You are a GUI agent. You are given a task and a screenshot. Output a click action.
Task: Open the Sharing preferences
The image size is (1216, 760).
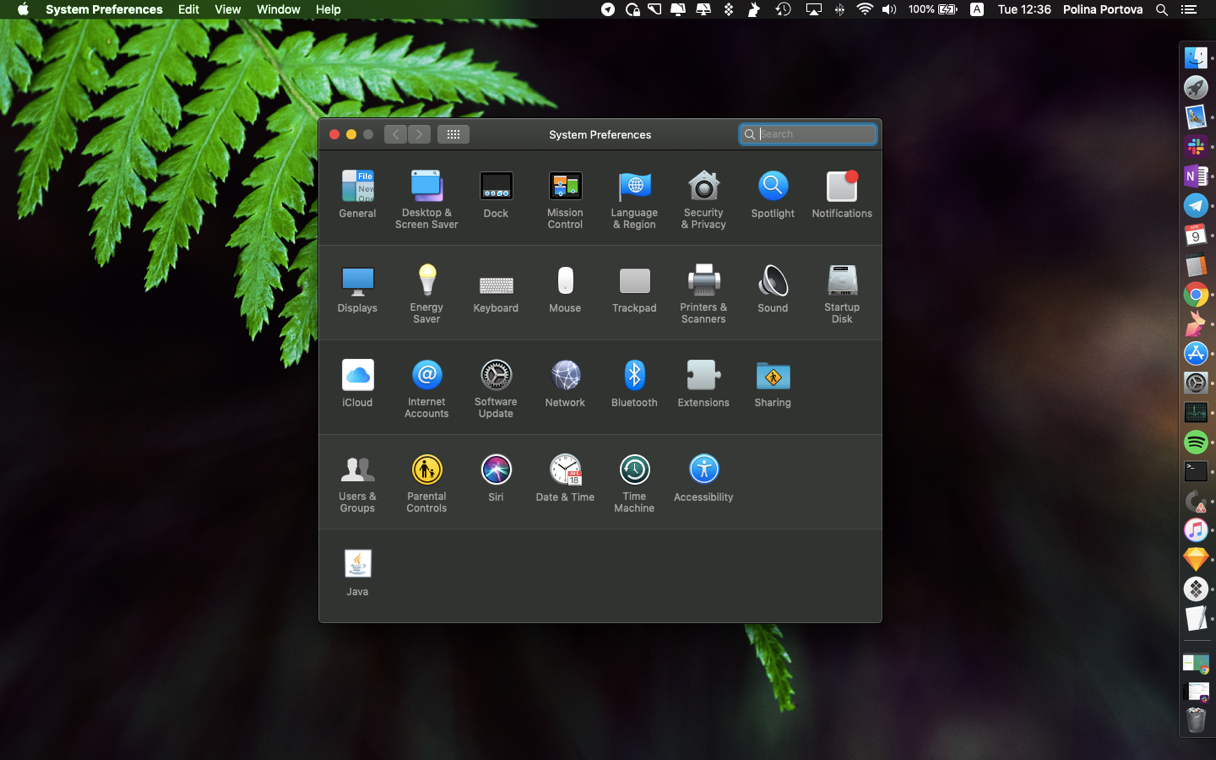(772, 385)
